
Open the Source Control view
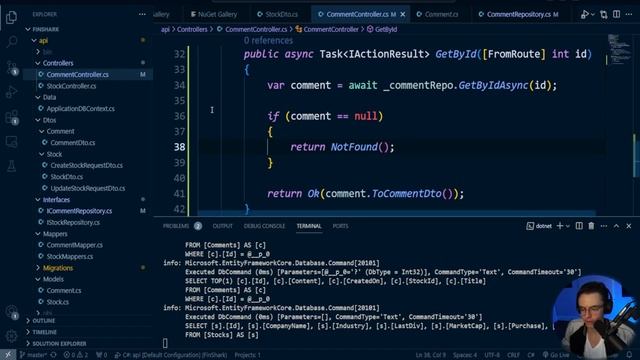pyautogui.click(x=11, y=67)
